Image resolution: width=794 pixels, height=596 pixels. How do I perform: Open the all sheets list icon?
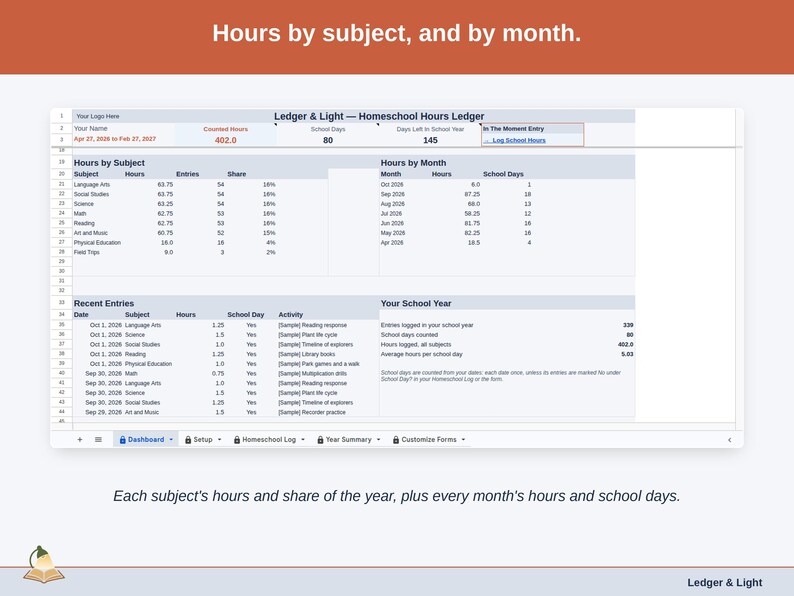coord(98,440)
